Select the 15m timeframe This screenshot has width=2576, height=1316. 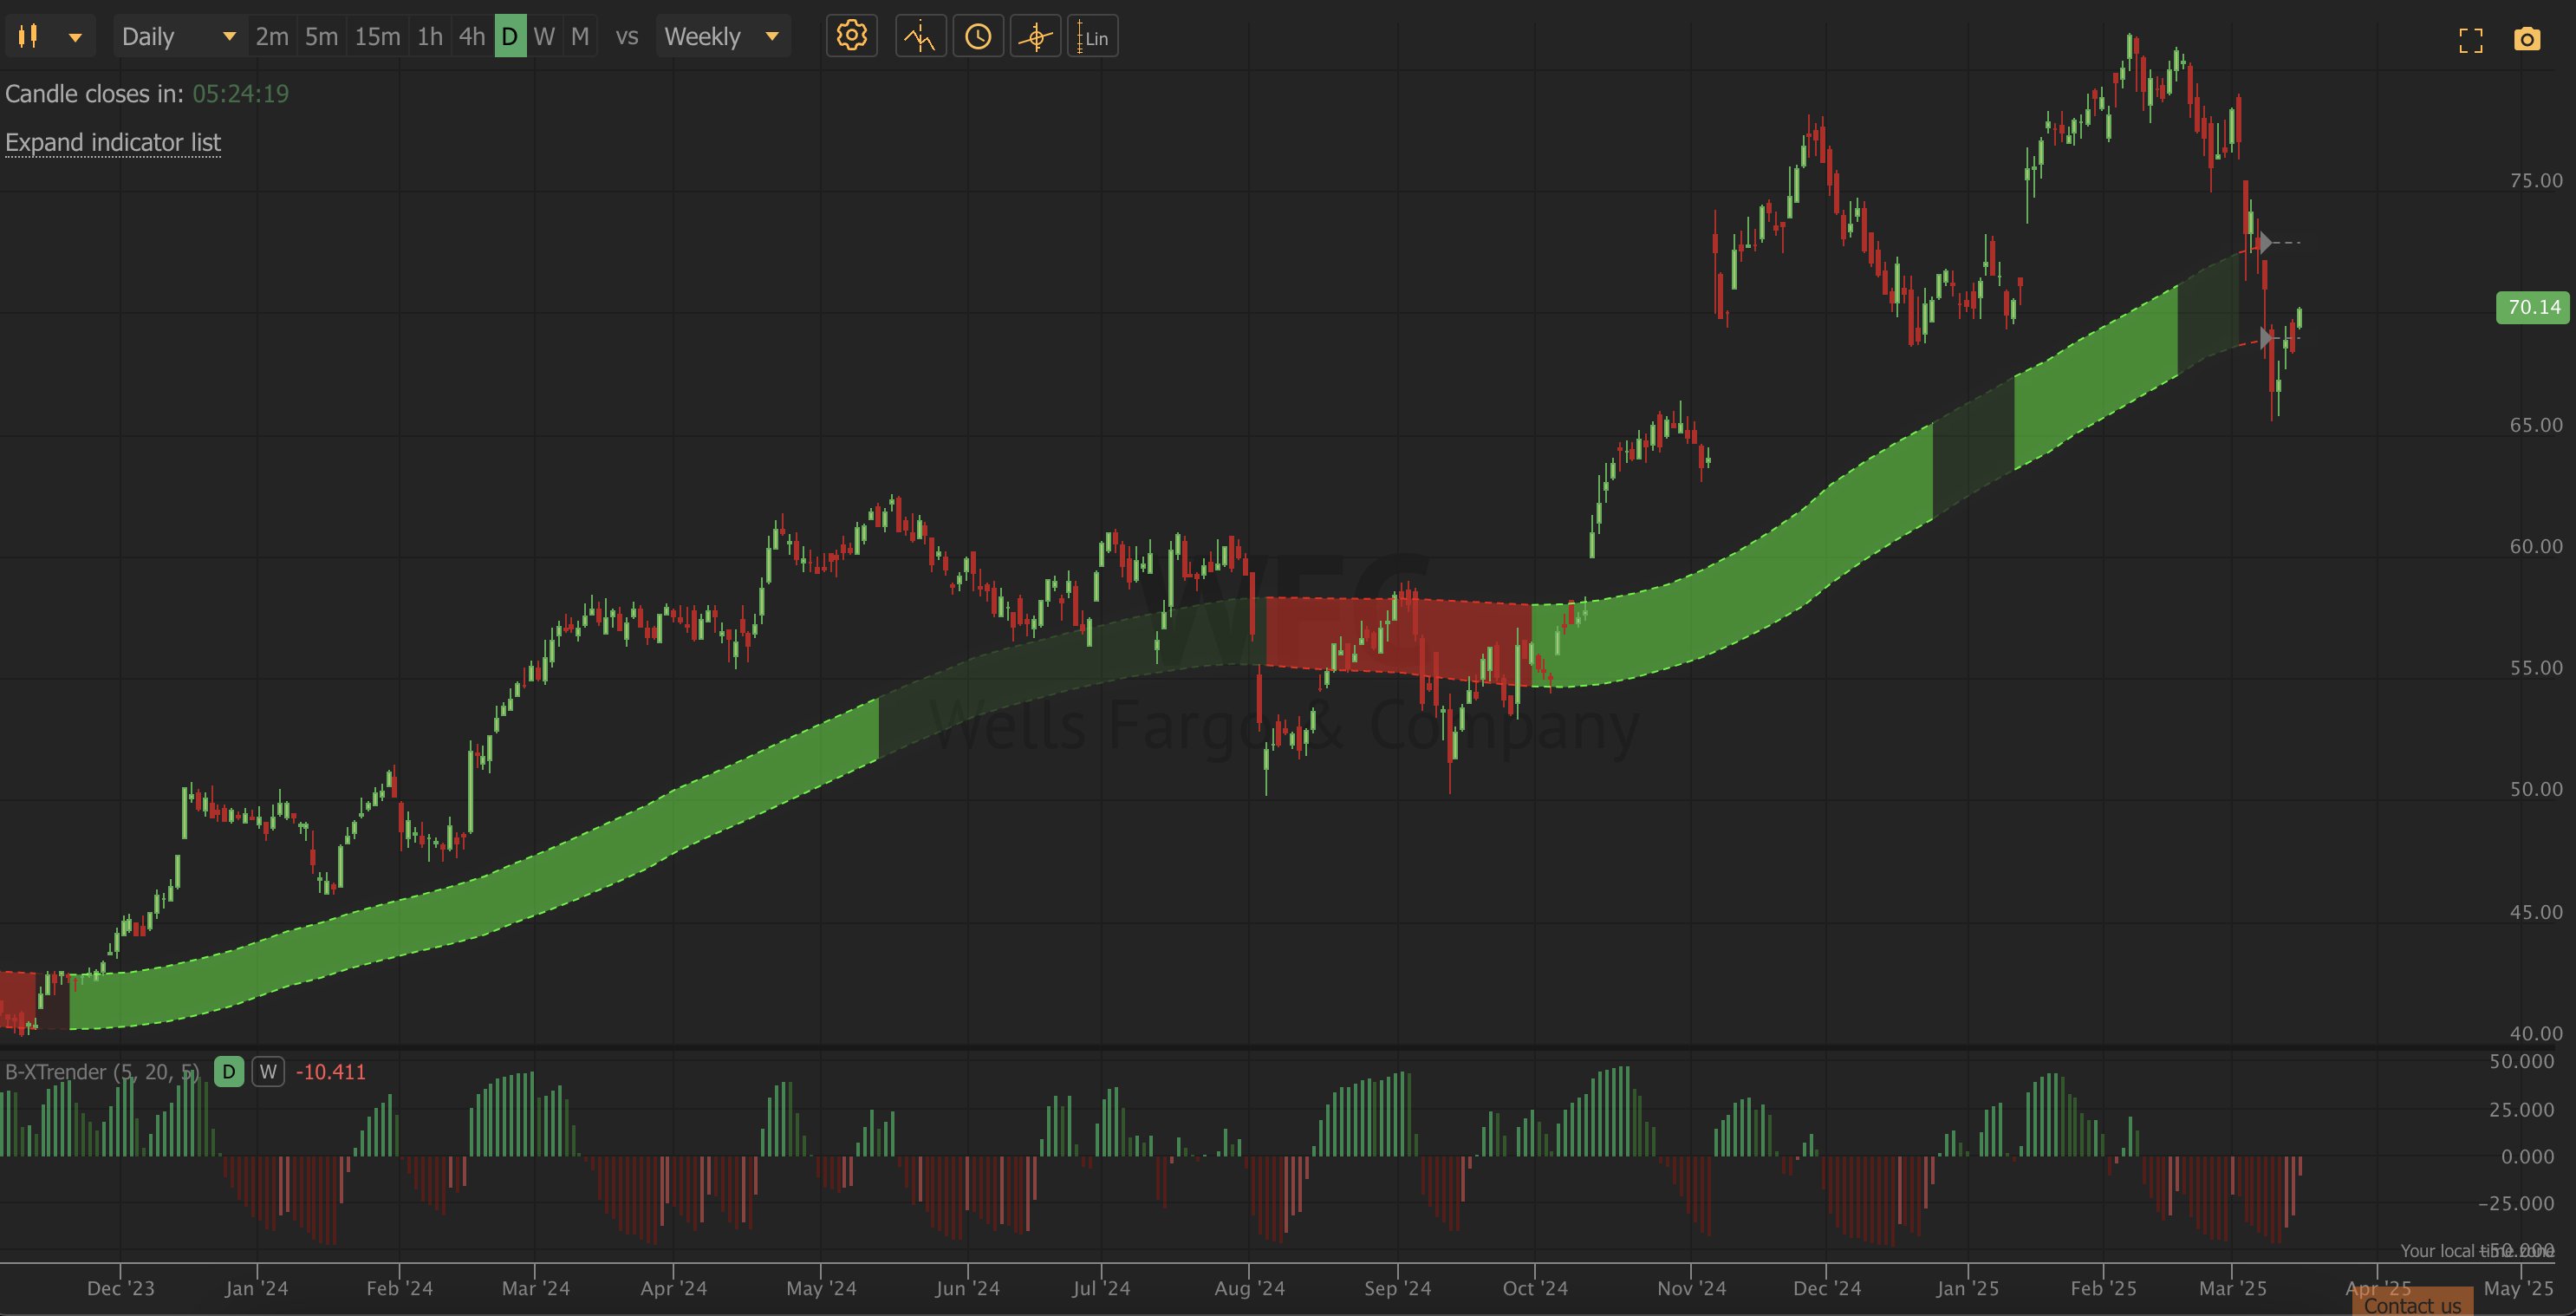click(377, 37)
